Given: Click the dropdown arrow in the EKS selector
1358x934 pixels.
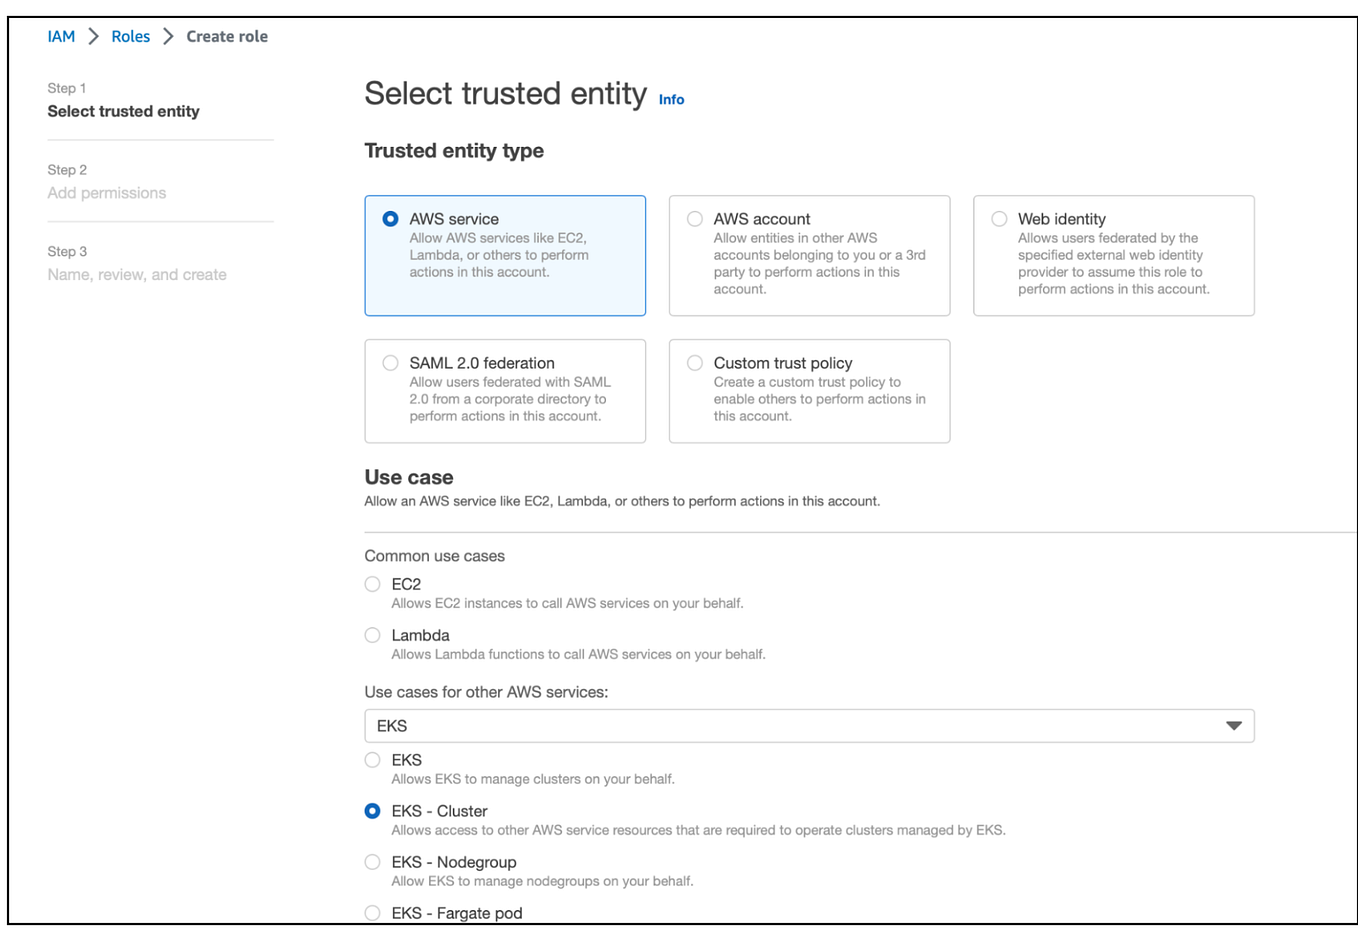Looking at the screenshot, I should click(x=1234, y=726).
